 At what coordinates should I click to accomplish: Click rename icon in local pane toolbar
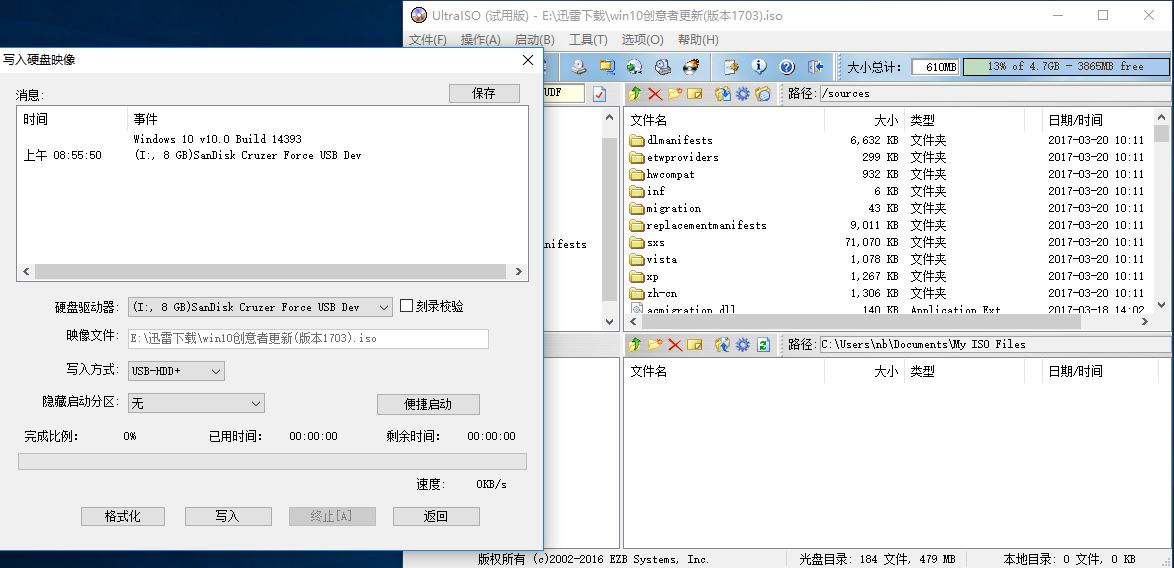[696, 344]
